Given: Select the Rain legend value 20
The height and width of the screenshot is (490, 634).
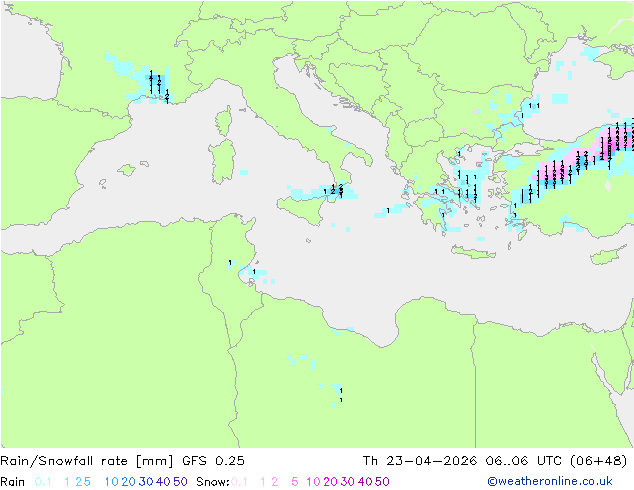Looking at the screenshot, I should click(x=128, y=482).
